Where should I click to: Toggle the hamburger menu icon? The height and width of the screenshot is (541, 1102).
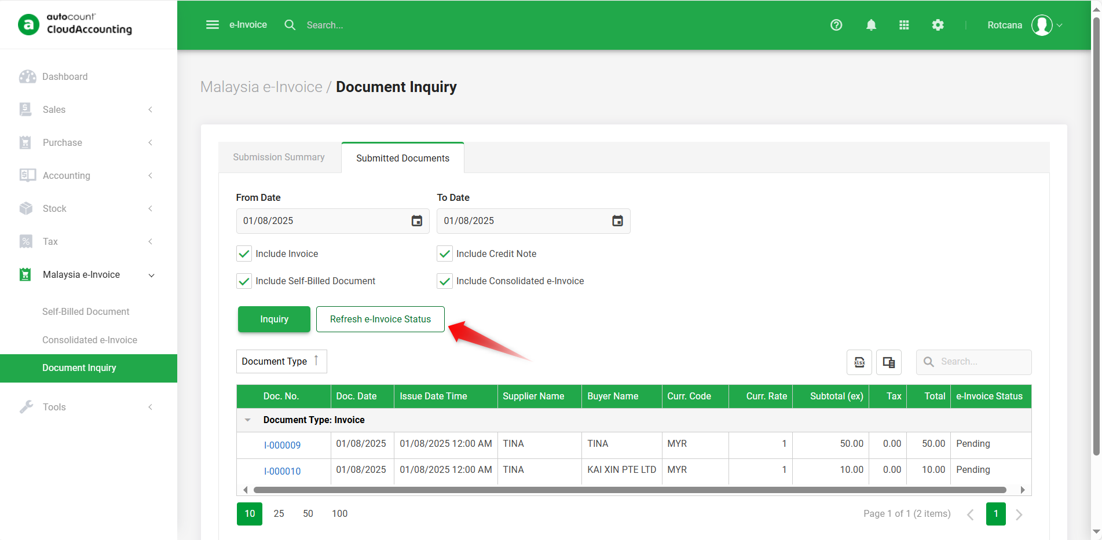coord(212,25)
